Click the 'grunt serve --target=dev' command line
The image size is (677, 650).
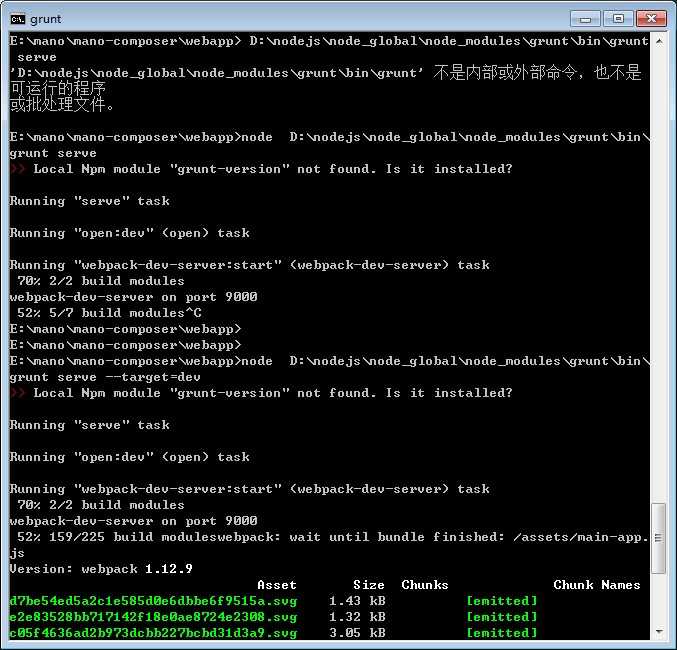[105, 377]
